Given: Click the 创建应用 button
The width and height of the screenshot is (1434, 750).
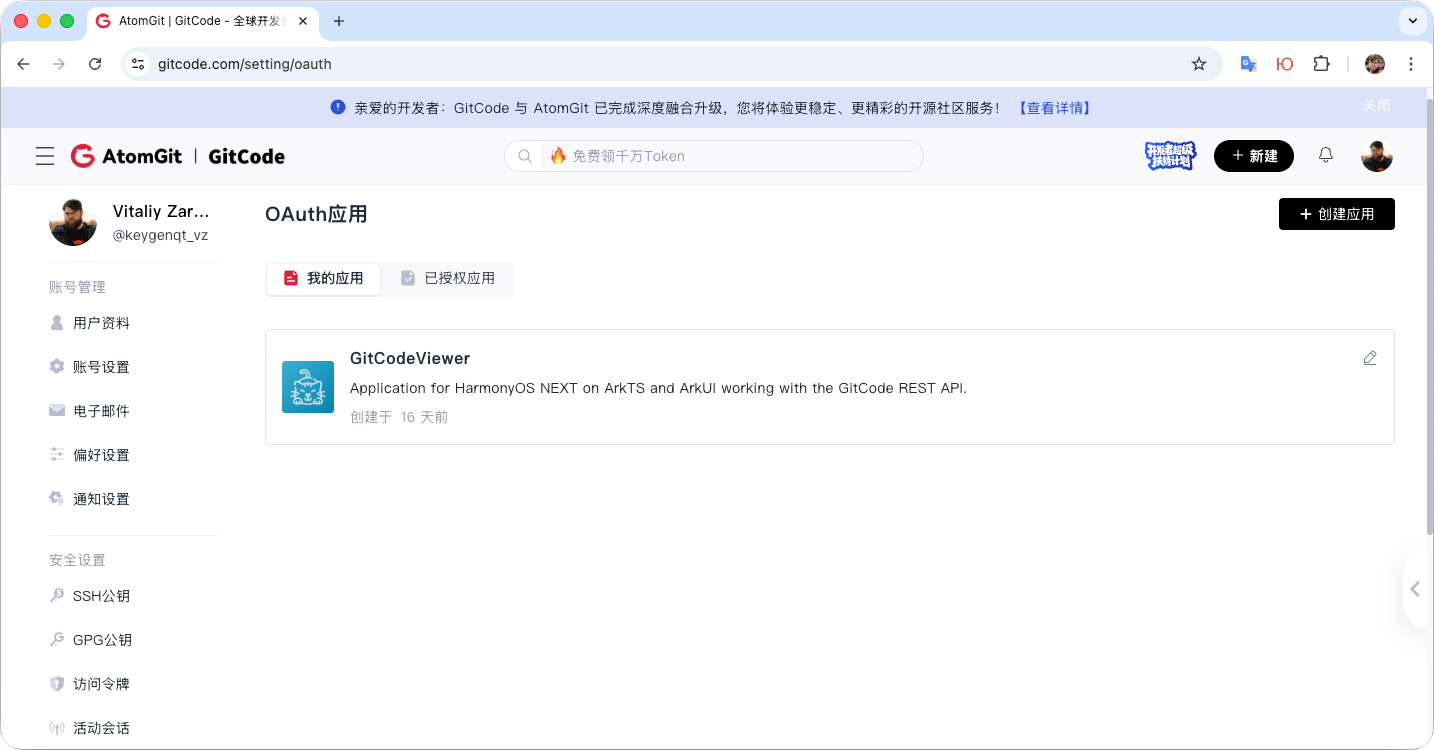Looking at the screenshot, I should (x=1337, y=214).
